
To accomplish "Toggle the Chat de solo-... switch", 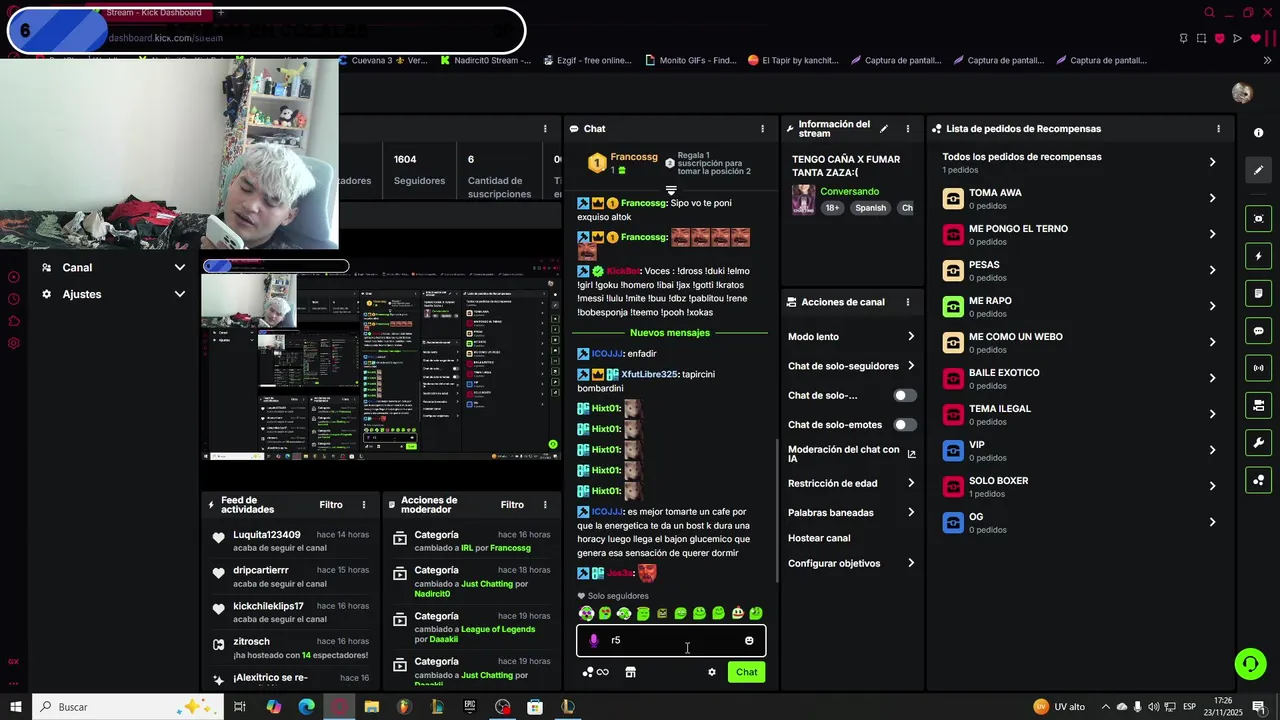I will pyautogui.click(x=904, y=396).
